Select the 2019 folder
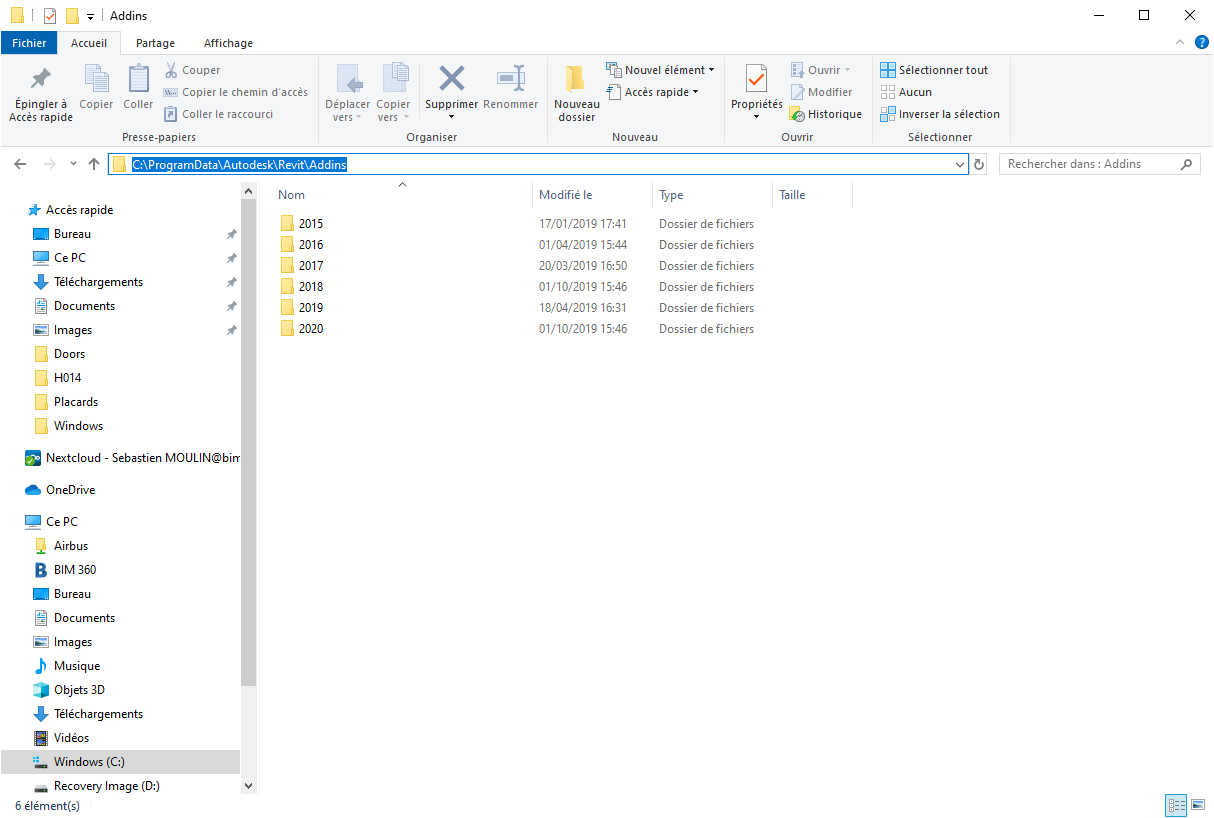 [311, 308]
